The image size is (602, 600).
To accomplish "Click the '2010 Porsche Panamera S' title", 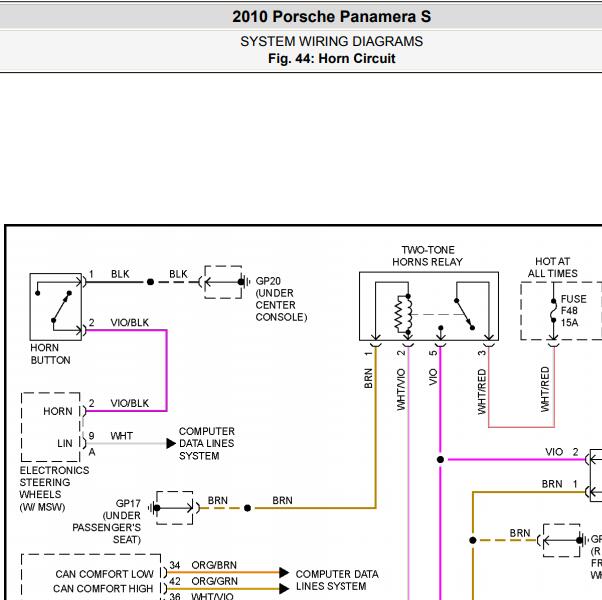I will (331, 17).
